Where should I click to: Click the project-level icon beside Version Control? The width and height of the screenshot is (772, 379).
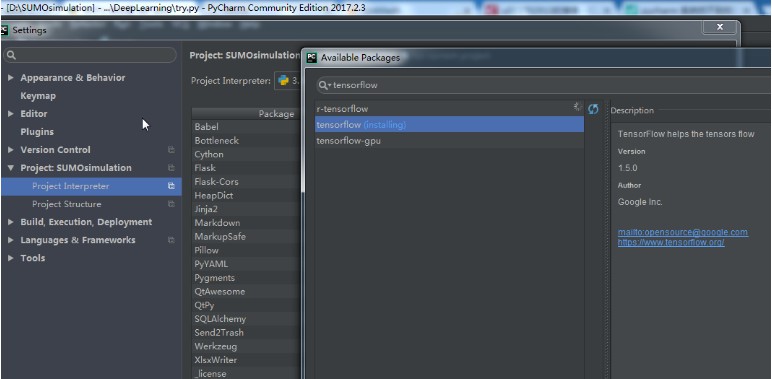point(171,150)
